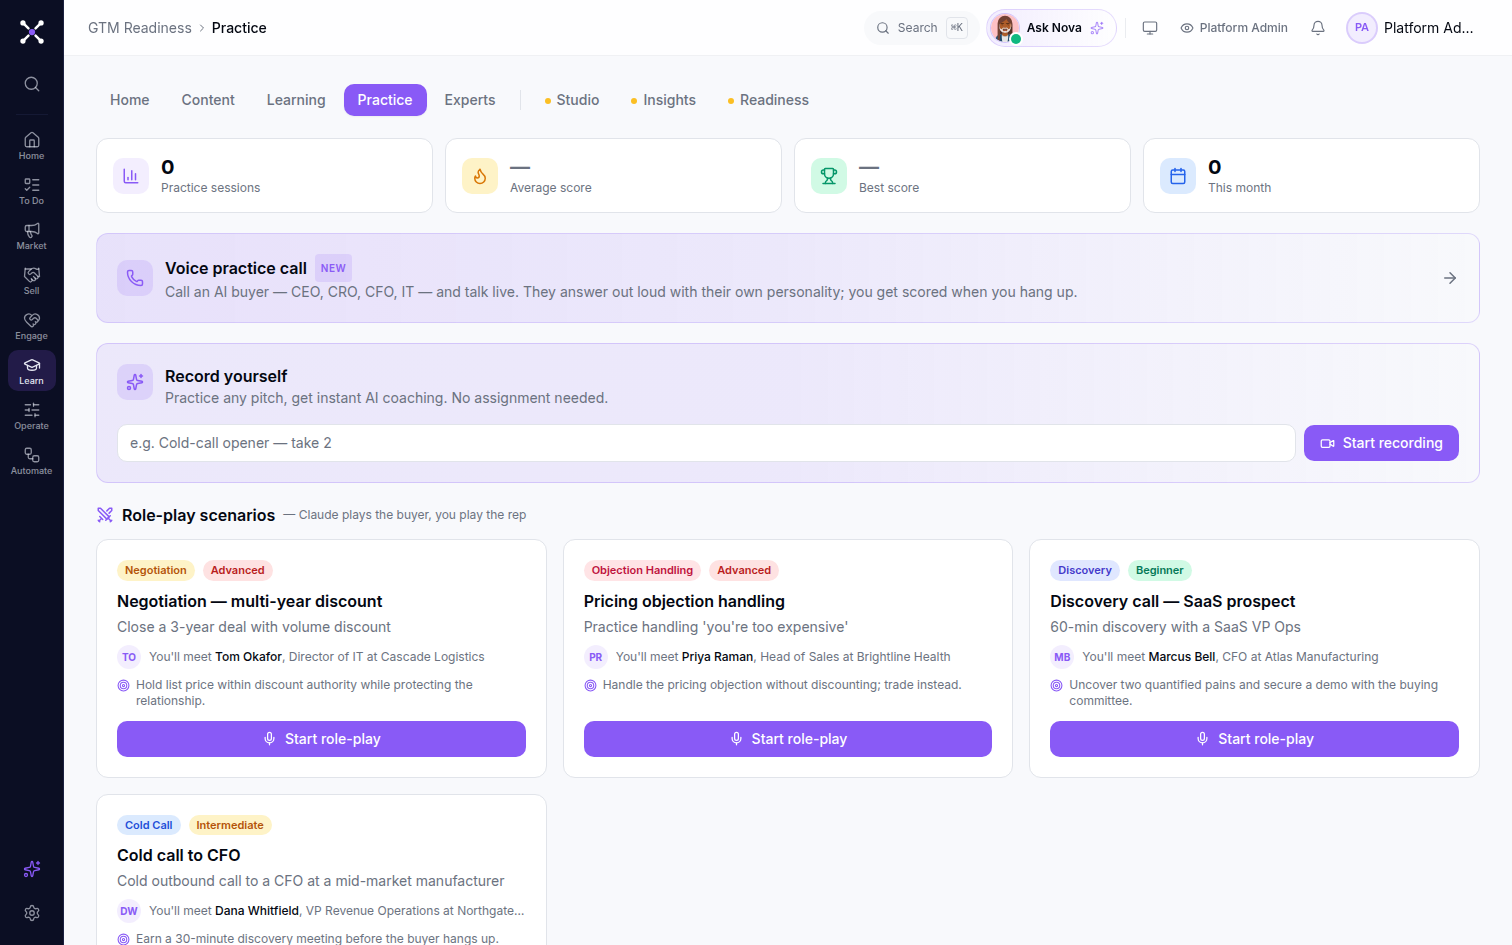
Task: Click the Cold call to CFO title
Action: point(179,855)
